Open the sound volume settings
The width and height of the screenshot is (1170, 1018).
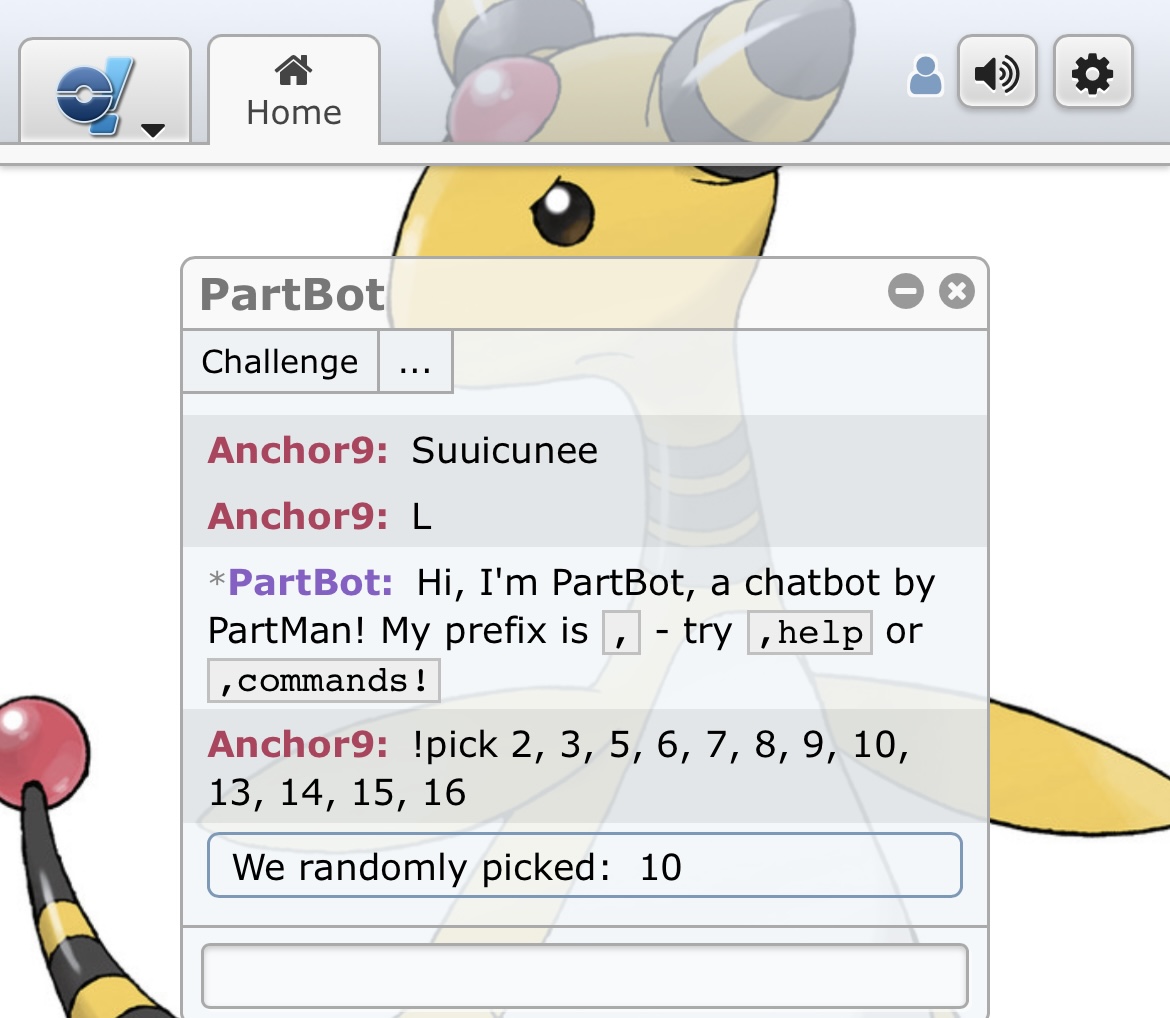click(997, 74)
